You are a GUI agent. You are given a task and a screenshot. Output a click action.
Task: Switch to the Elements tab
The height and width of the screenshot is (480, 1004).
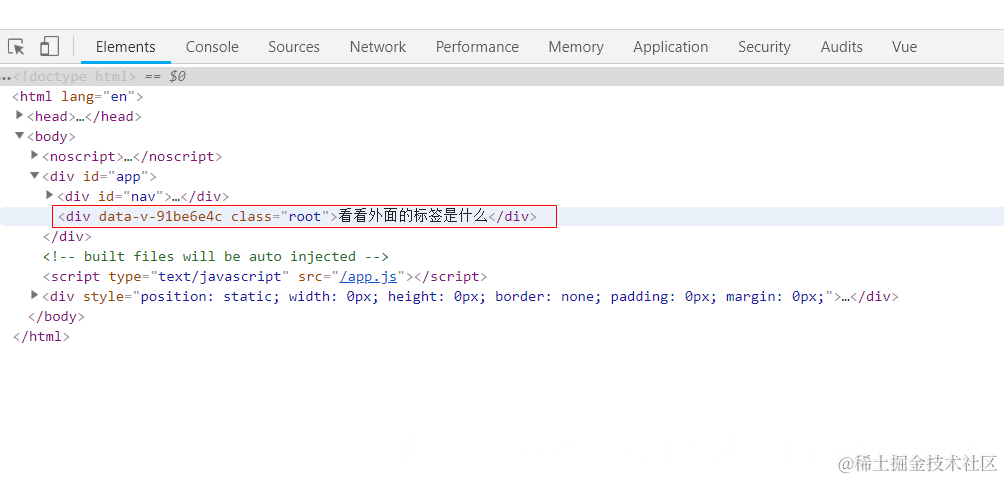126,47
